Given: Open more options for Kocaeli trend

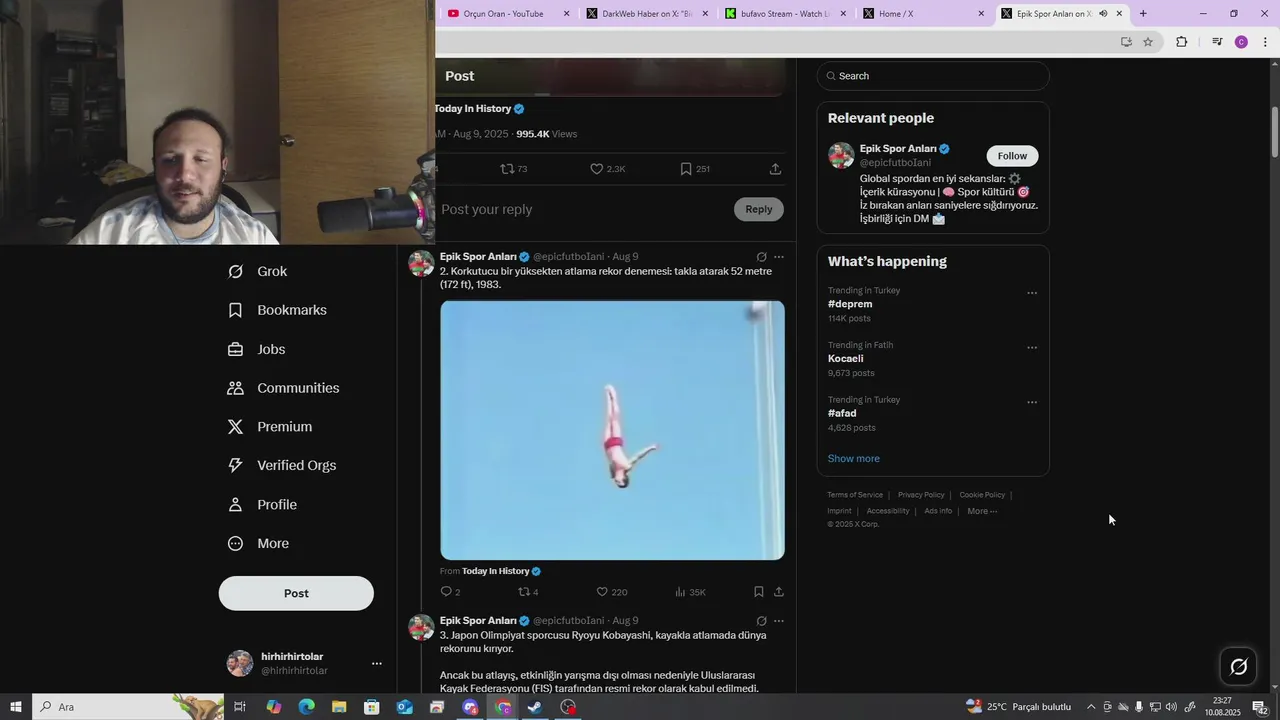Looking at the screenshot, I should (x=1032, y=348).
